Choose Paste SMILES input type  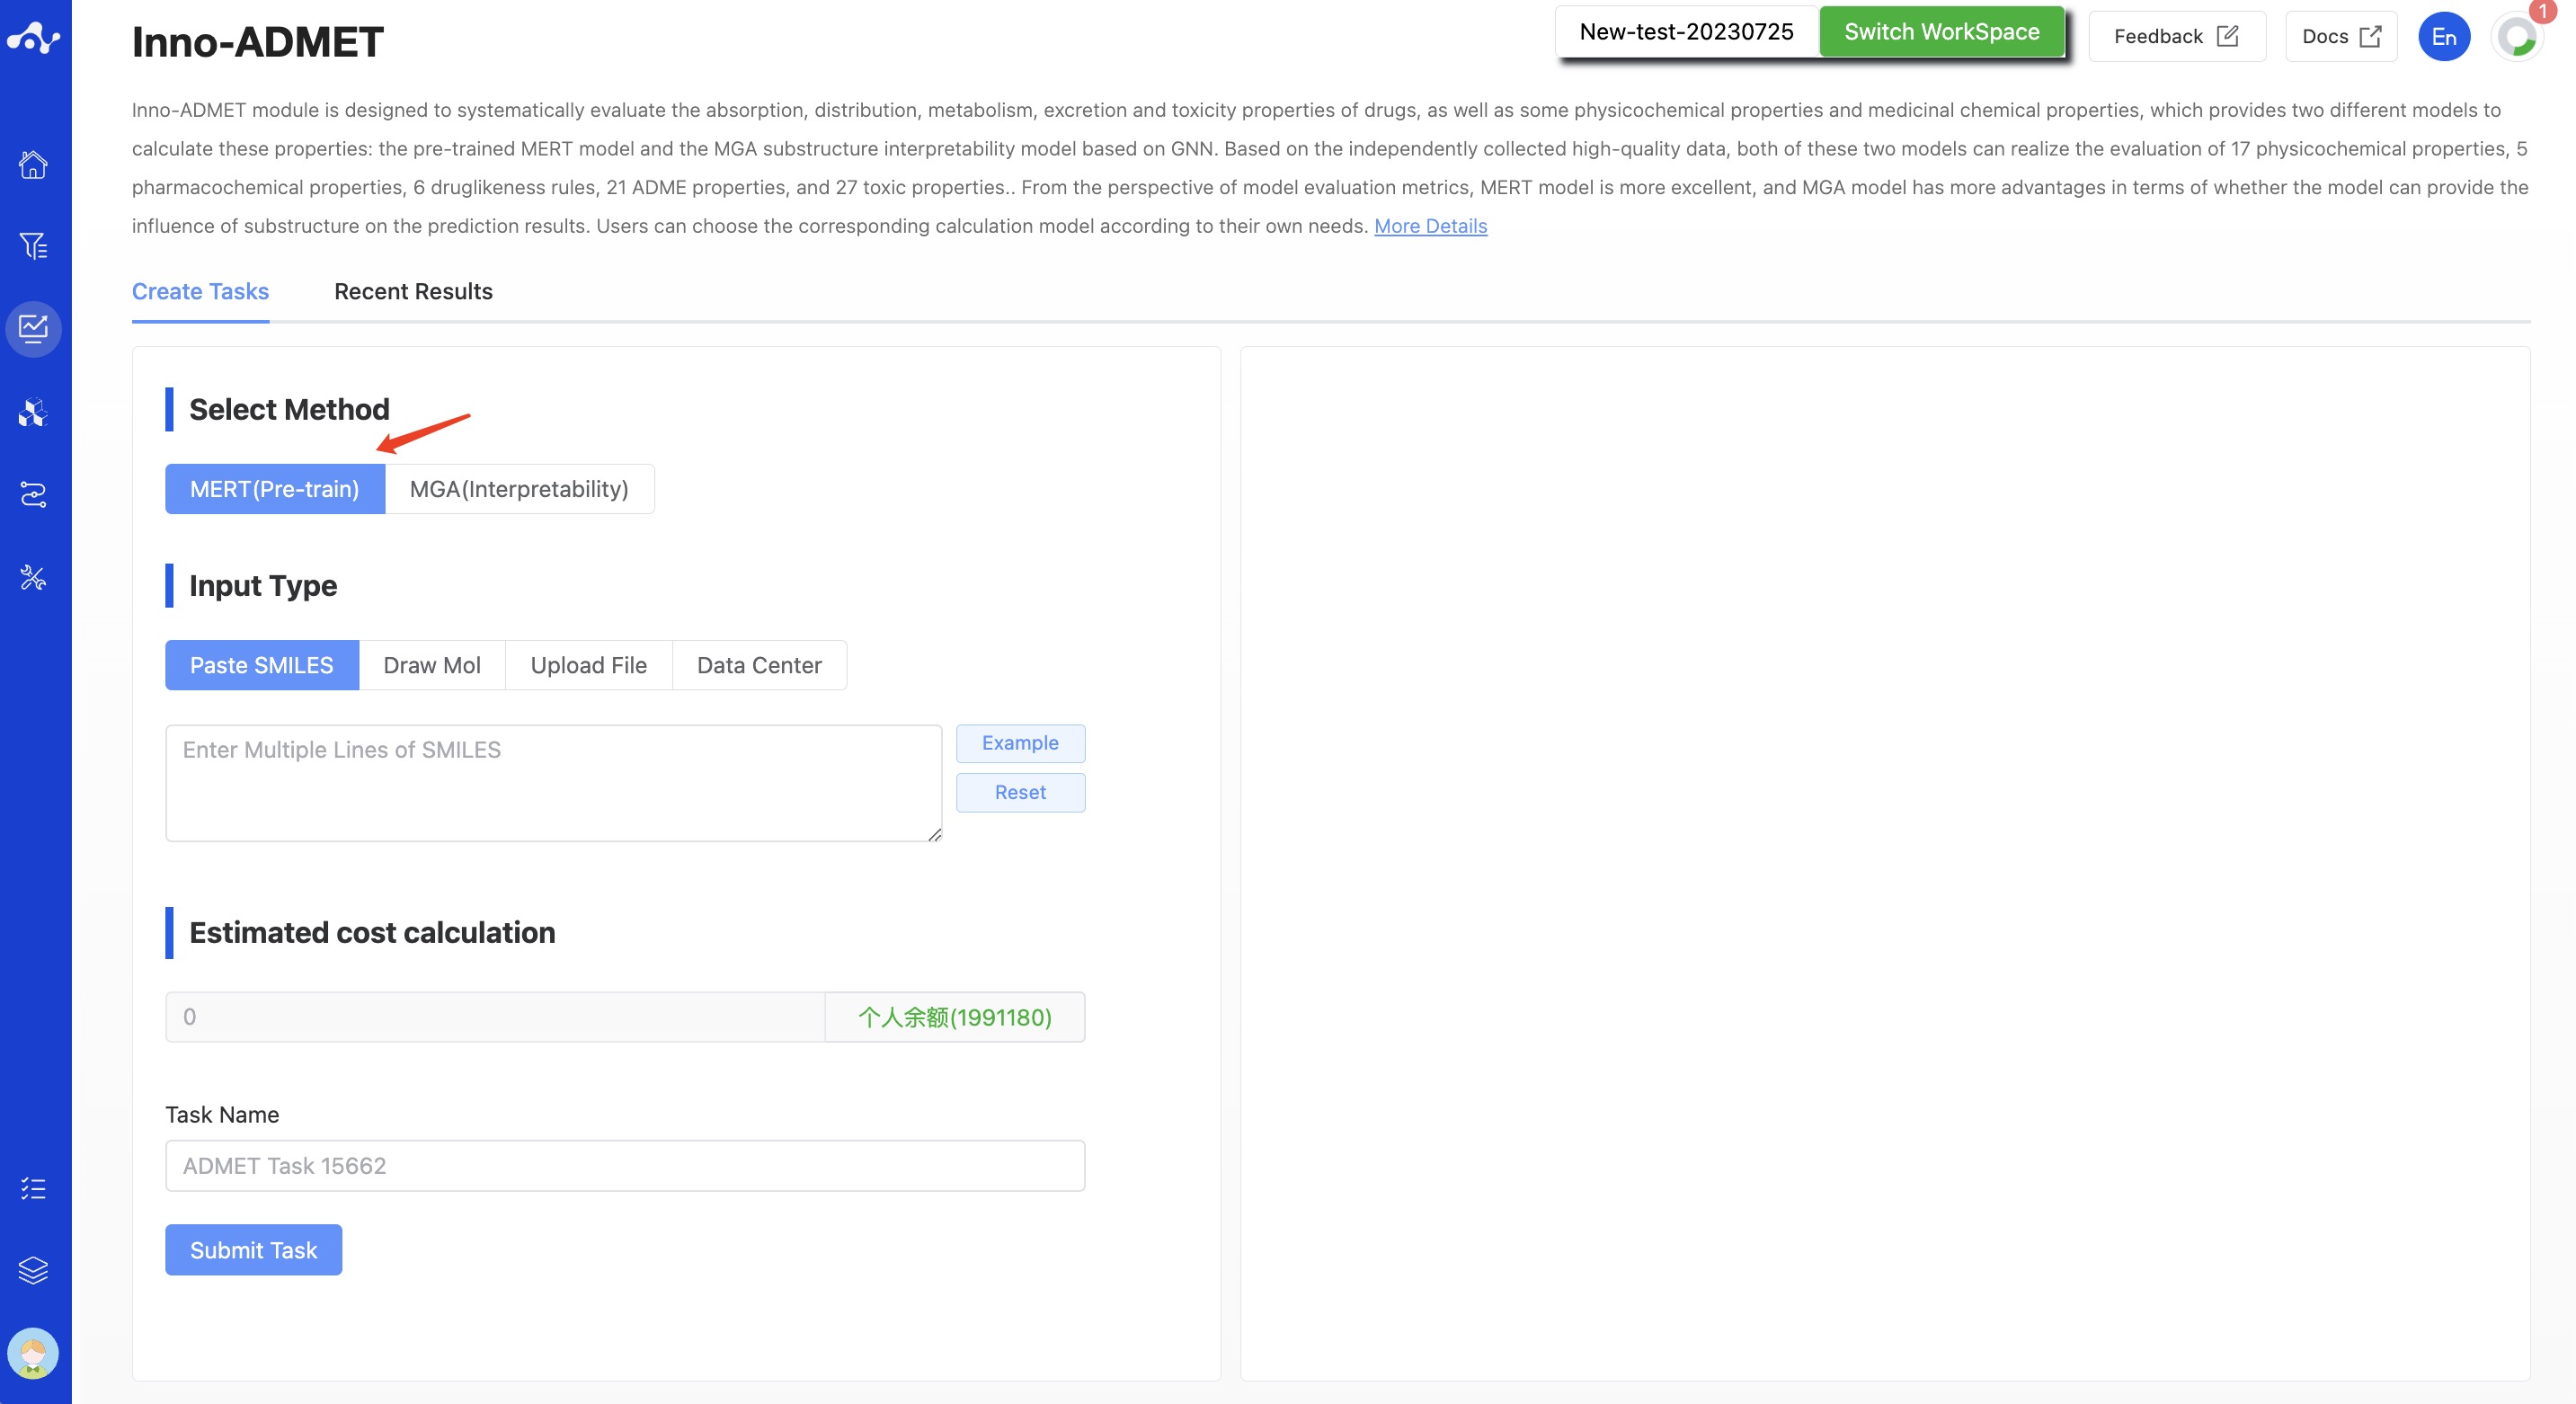tap(262, 665)
